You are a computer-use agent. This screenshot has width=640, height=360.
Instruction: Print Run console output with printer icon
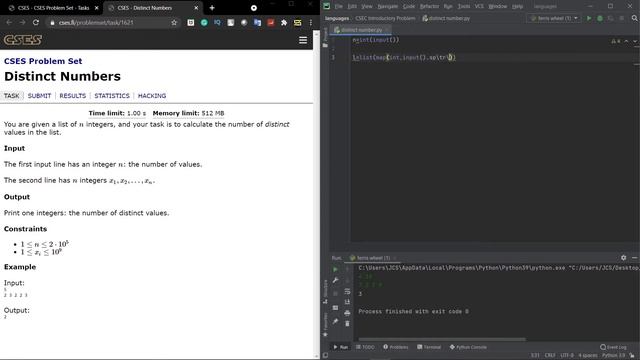pyautogui.click(x=347, y=313)
